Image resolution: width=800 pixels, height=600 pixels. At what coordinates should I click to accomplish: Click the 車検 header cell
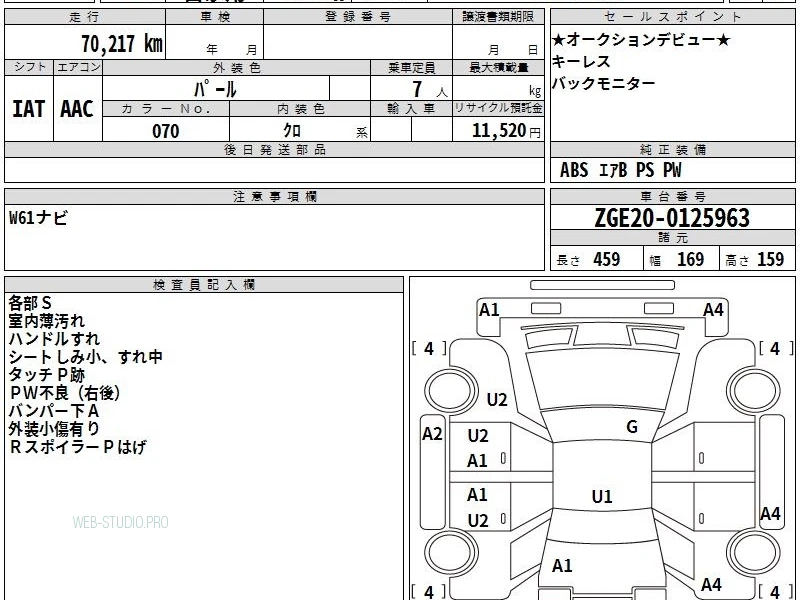[215, 17]
